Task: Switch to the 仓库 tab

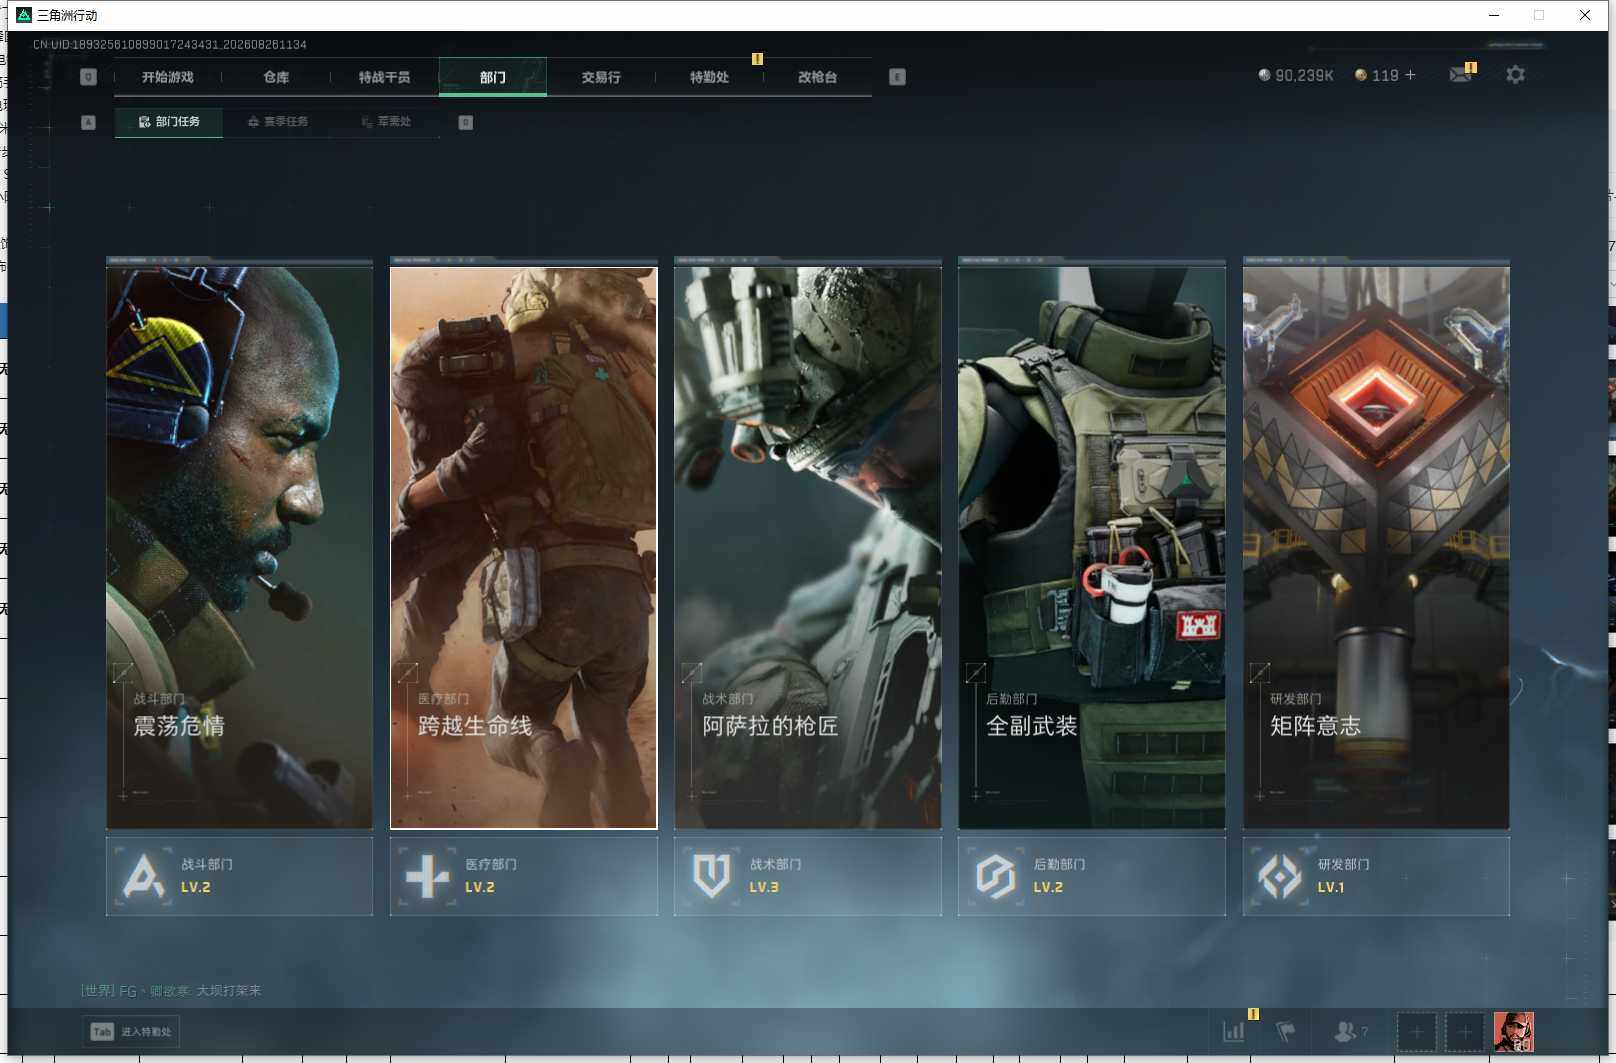Action: [x=276, y=77]
